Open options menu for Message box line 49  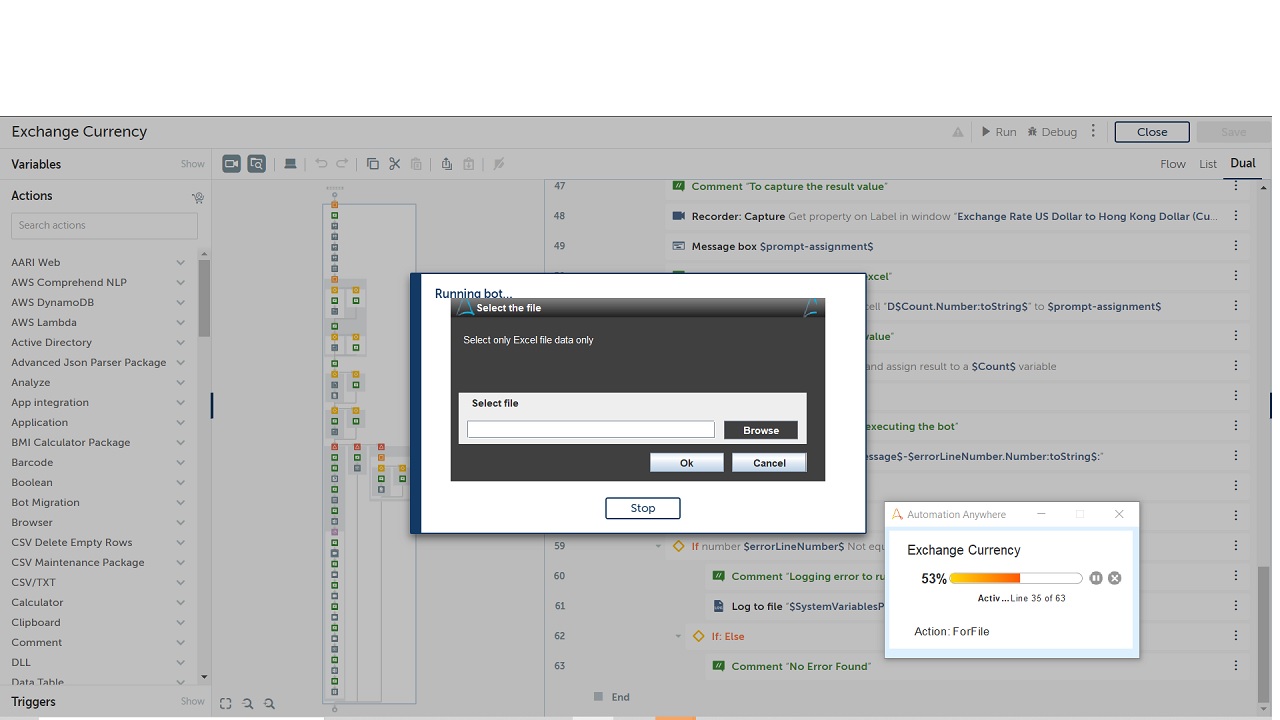pyautogui.click(x=1236, y=246)
